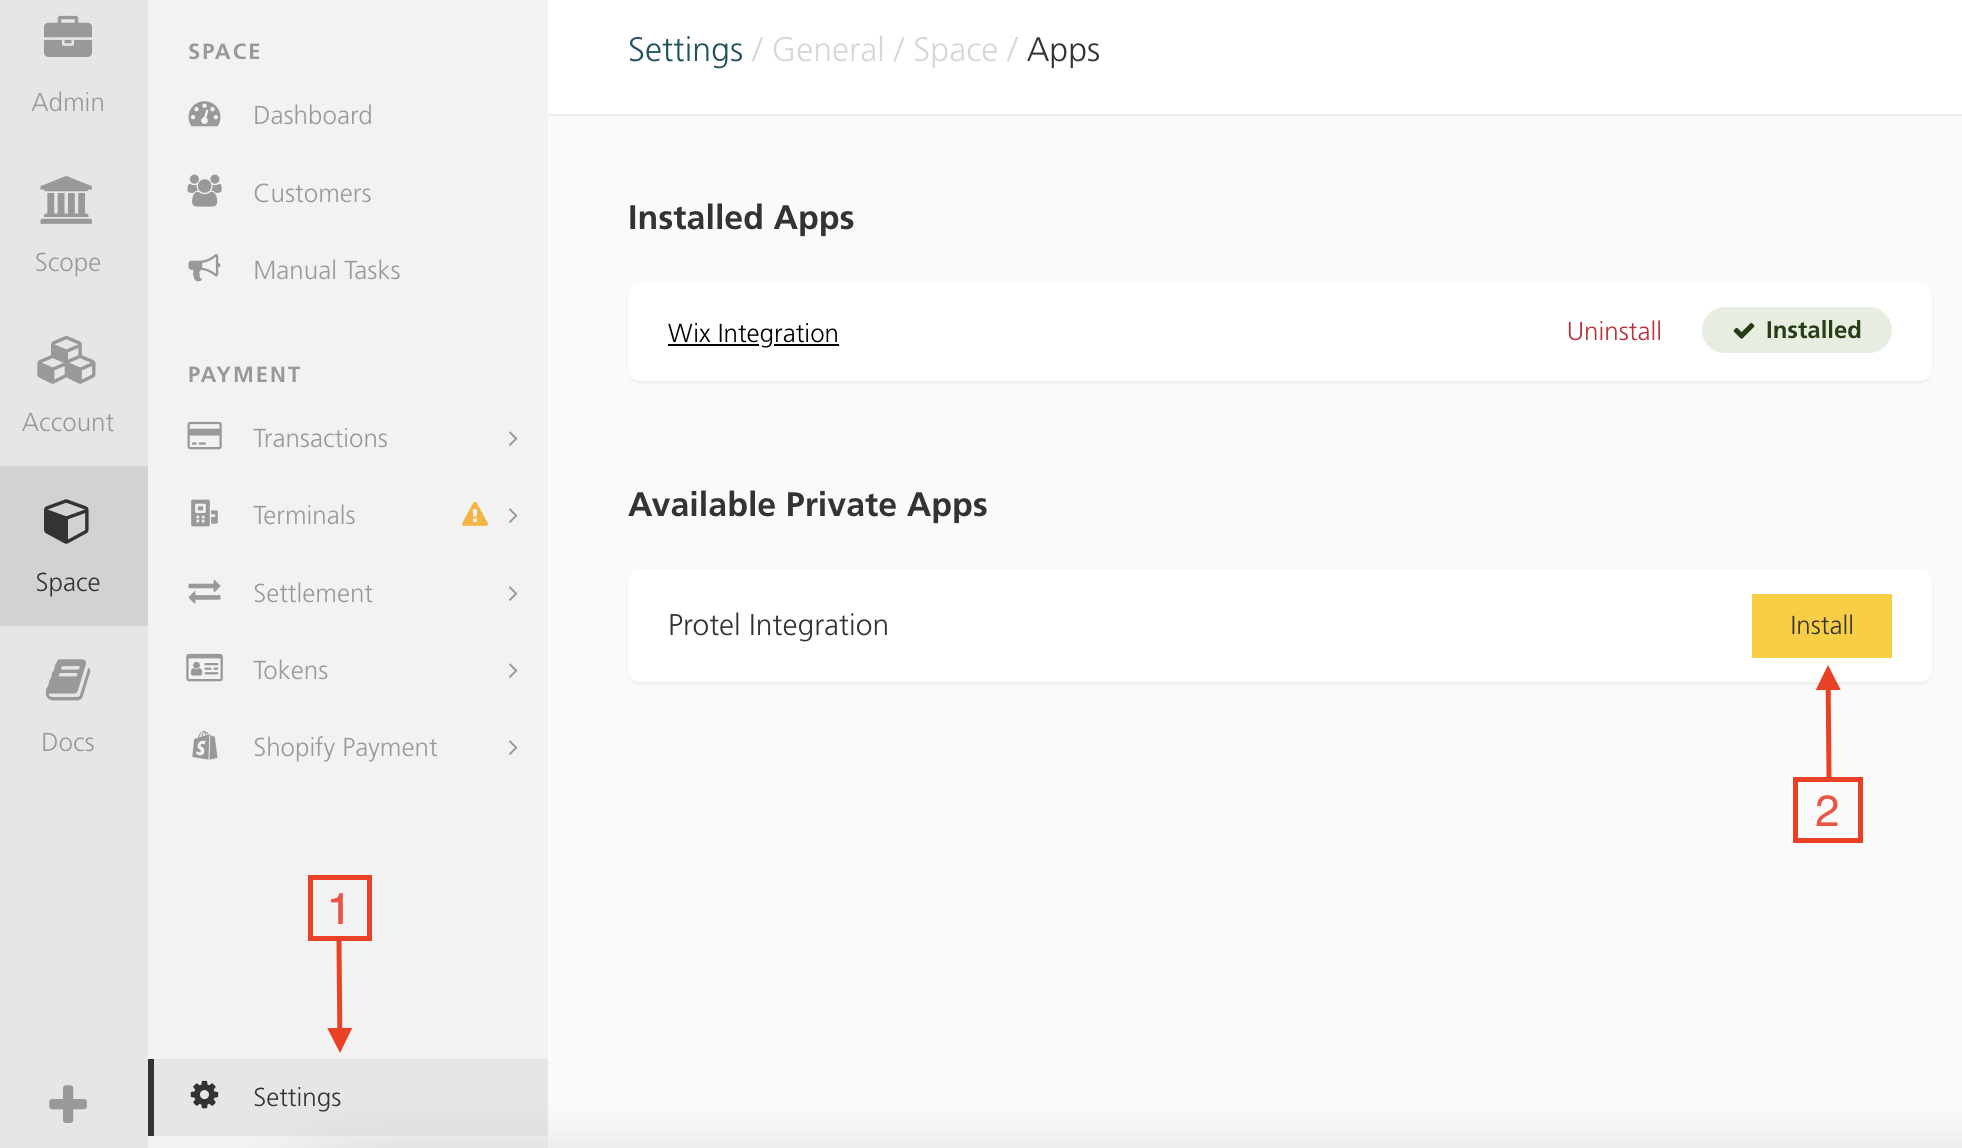Viewport: 1962px width, 1148px height.
Task: Click the warning triangle beside Terminals
Action: click(x=475, y=514)
